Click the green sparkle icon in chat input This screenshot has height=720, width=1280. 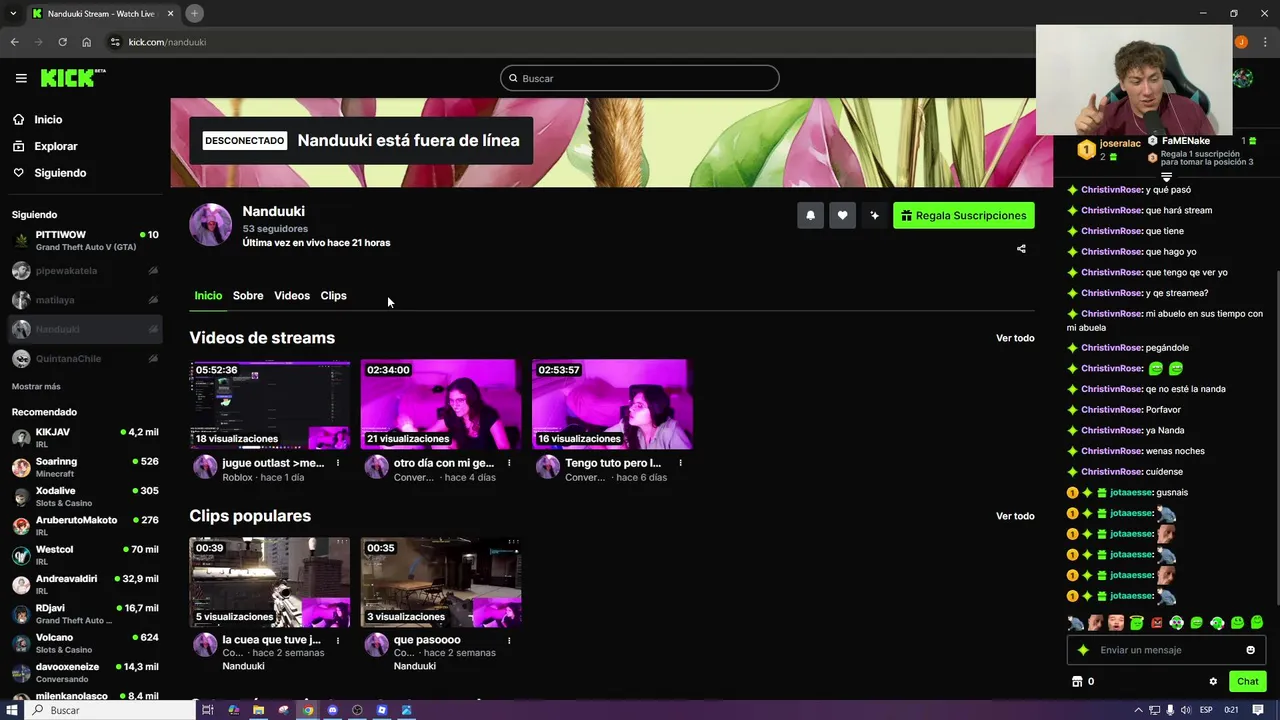pos(1083,650)
